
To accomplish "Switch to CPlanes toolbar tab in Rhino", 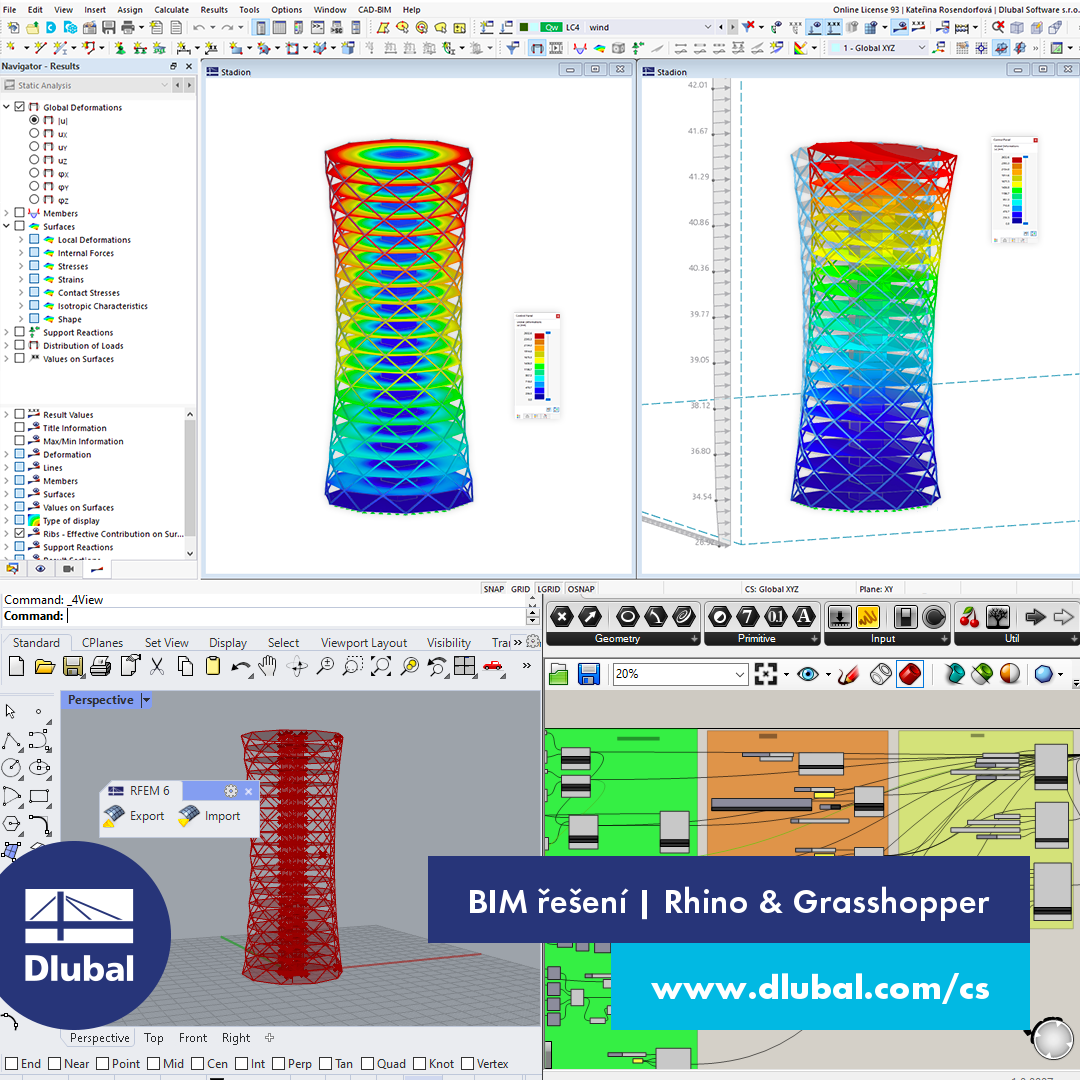I will pos(102,643).
